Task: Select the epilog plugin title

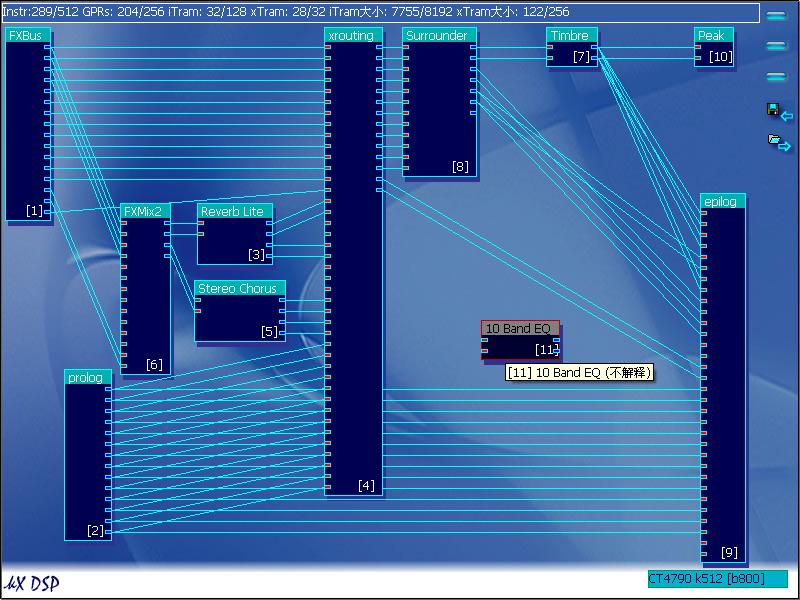Action: tap(723, 201)
